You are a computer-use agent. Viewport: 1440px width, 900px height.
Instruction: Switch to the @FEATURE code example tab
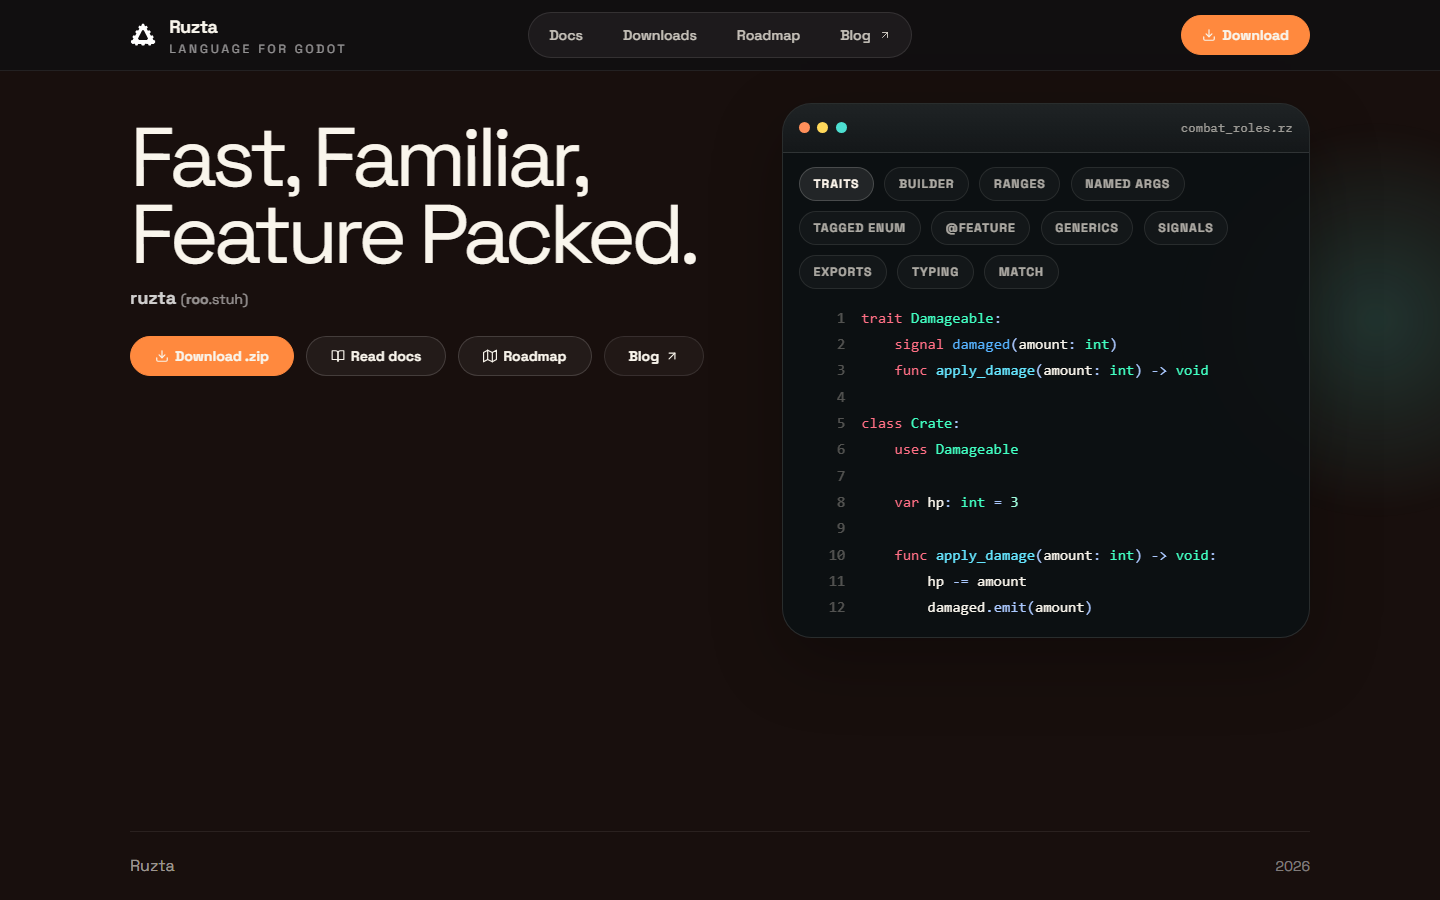coord(980,228)
